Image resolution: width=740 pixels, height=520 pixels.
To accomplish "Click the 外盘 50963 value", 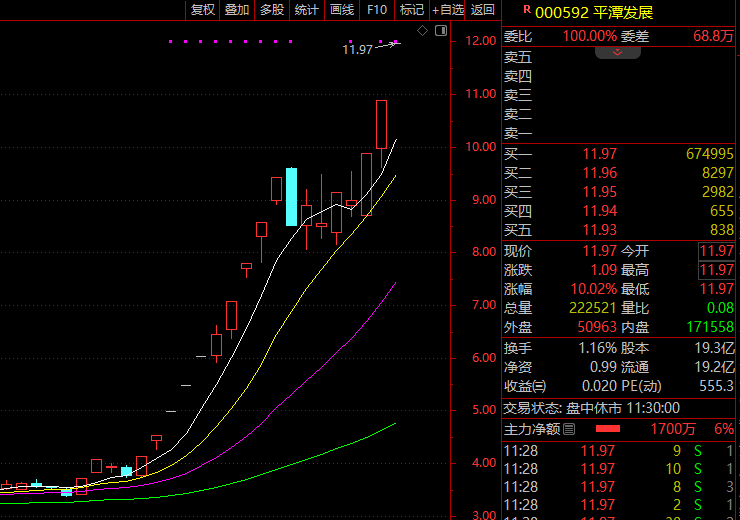I will [x=597, y=327].
